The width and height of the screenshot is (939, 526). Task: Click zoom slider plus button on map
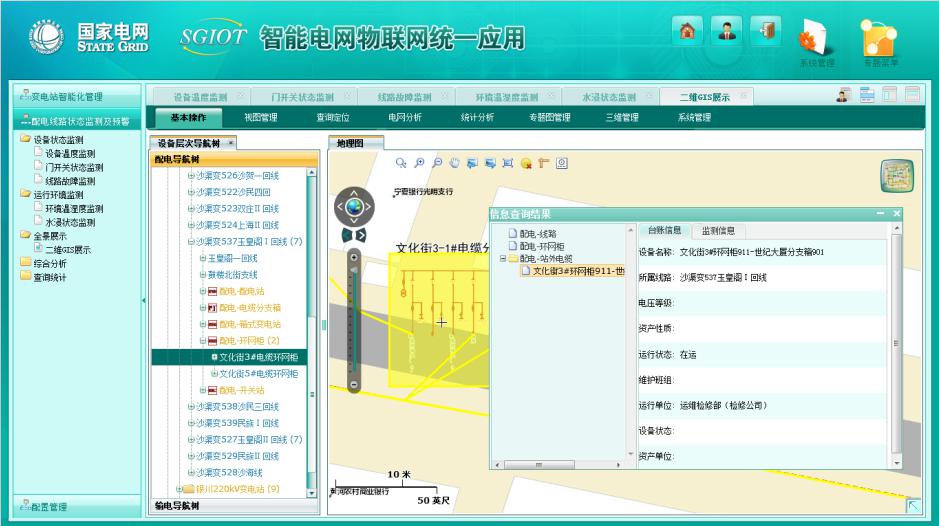pyautogui.click(x=353, y=256)
